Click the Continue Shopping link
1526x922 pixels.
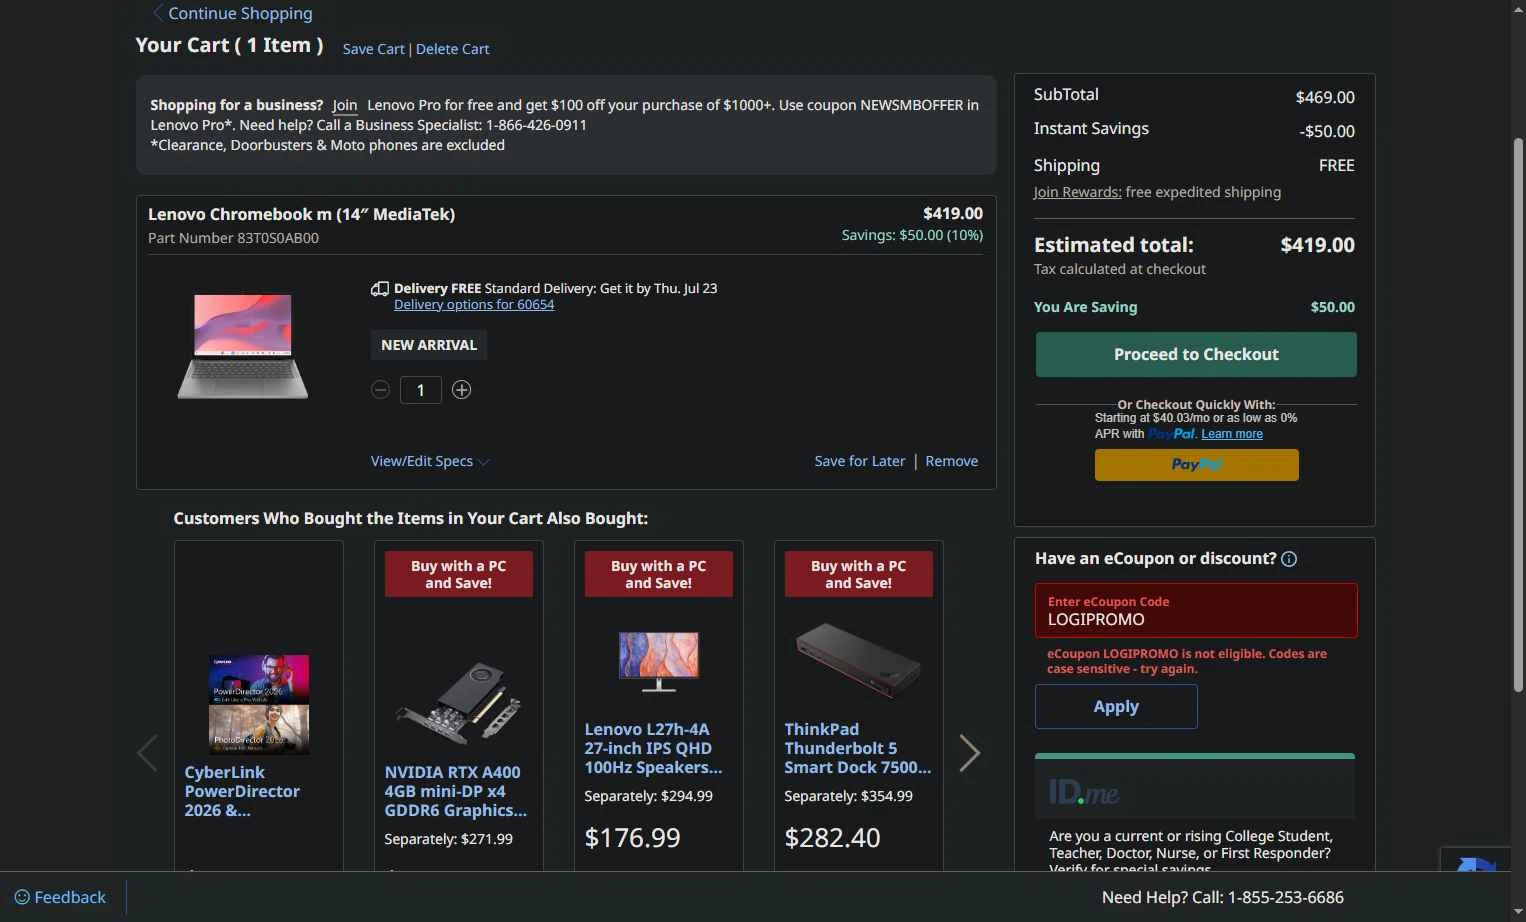point(240,13)
